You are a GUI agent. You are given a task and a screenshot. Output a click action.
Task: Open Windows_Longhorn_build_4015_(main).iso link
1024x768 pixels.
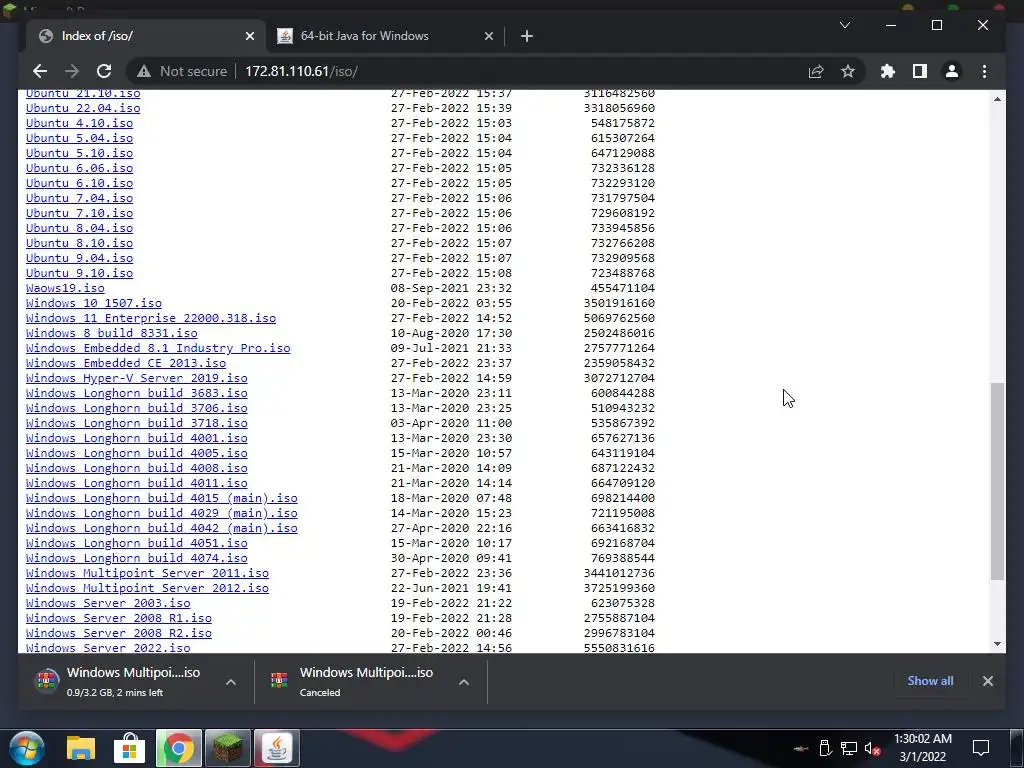tap(161, 499)
